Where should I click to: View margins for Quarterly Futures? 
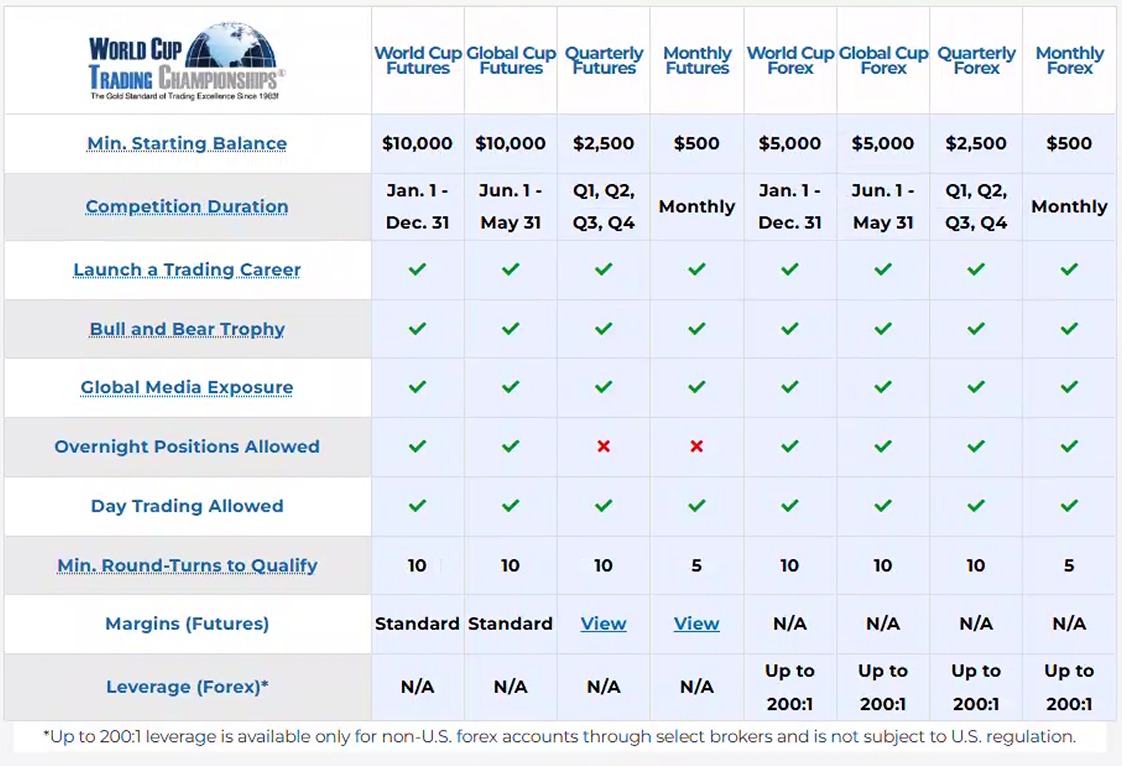(603, 624)
